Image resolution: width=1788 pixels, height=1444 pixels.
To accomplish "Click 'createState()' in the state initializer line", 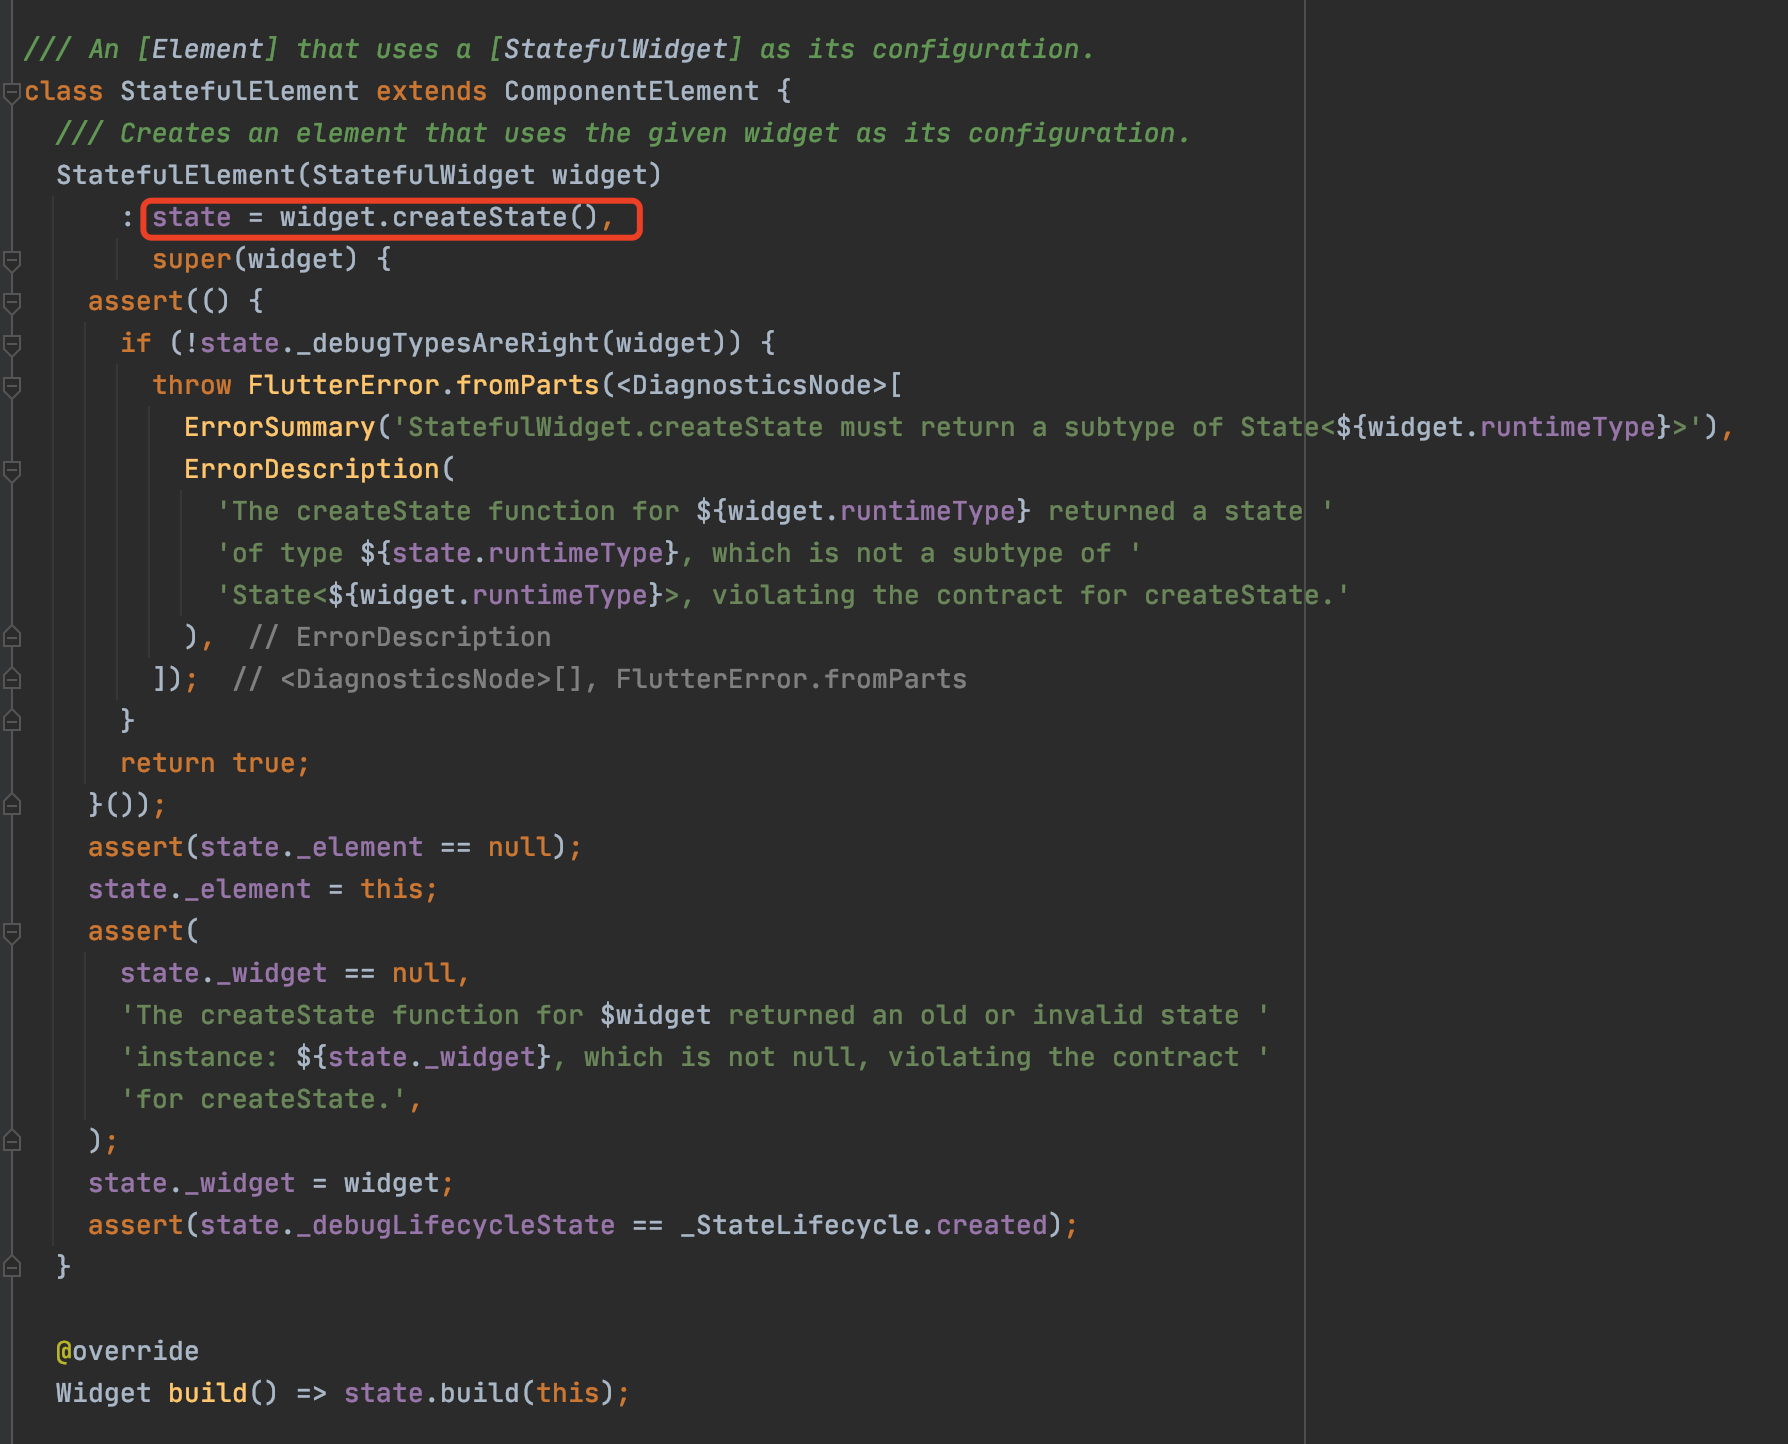I will pos(495,217).
